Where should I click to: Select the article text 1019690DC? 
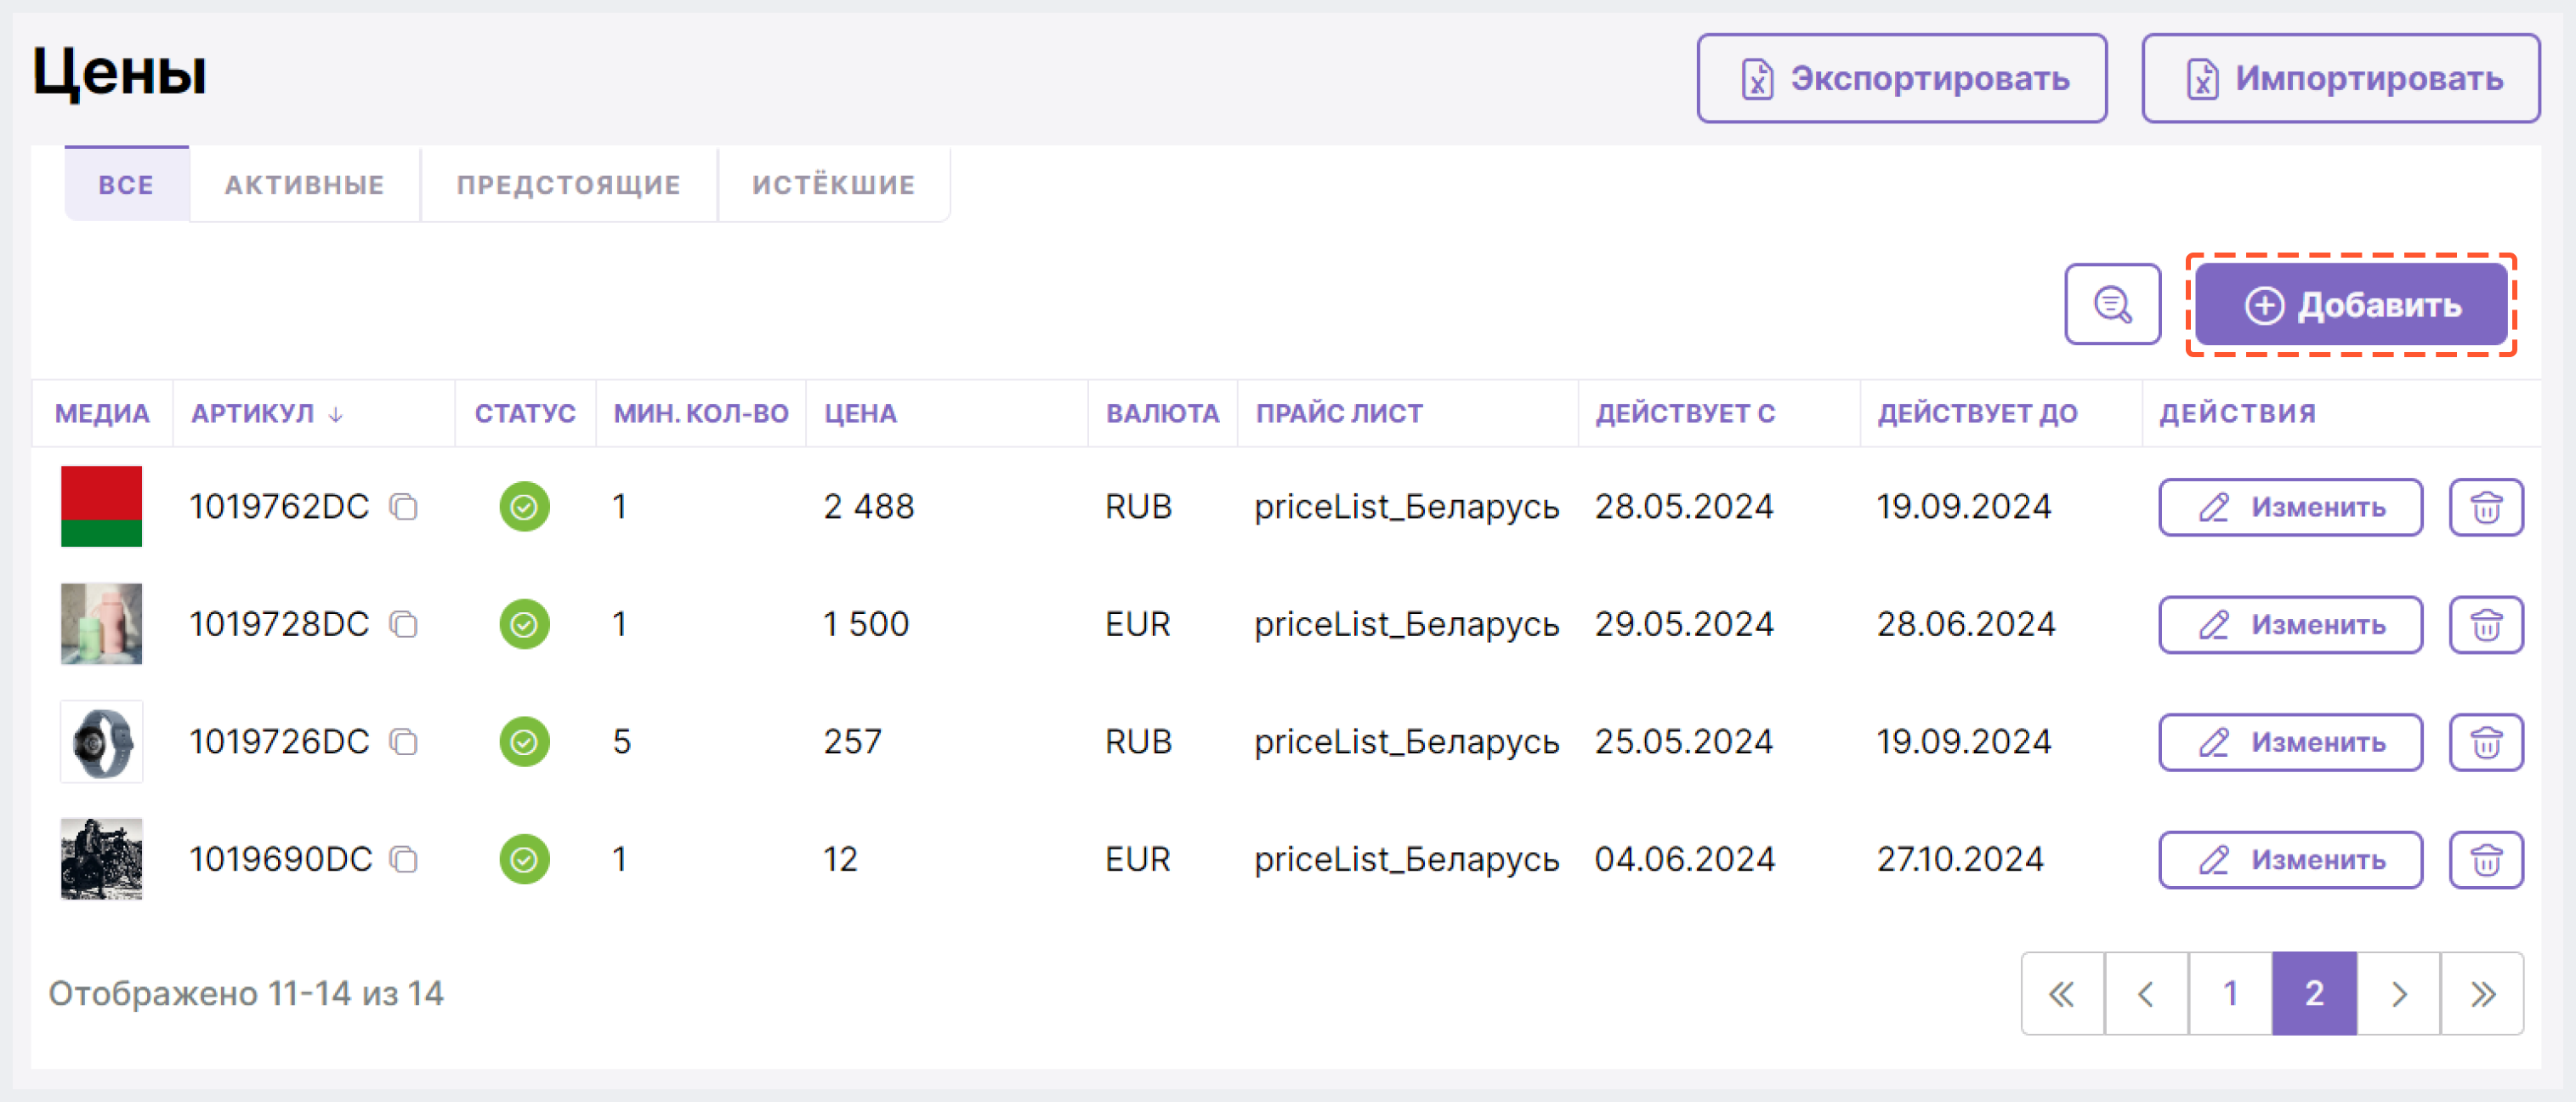(280, 859)
